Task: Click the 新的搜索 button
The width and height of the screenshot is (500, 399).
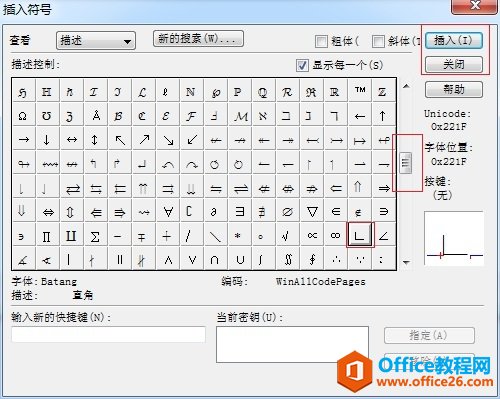Action: click(x=198, y=39)
